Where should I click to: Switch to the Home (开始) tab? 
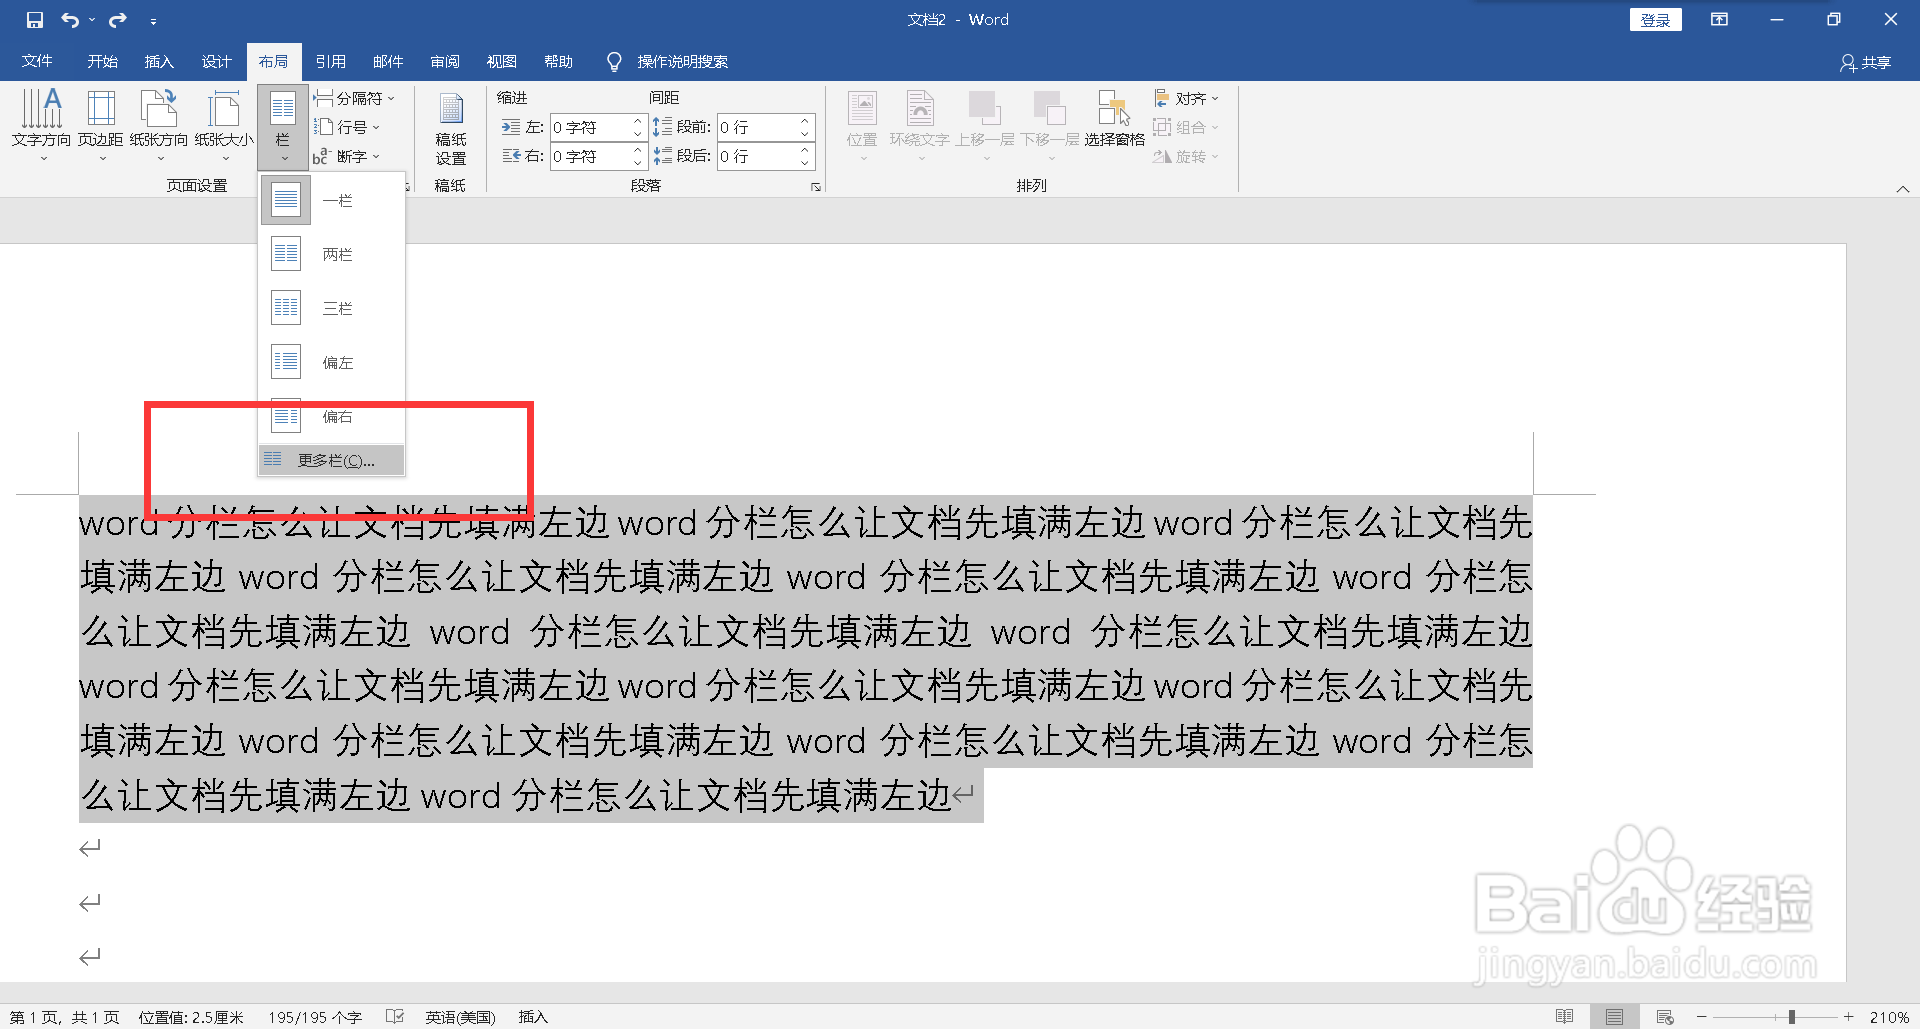point(102,61)
